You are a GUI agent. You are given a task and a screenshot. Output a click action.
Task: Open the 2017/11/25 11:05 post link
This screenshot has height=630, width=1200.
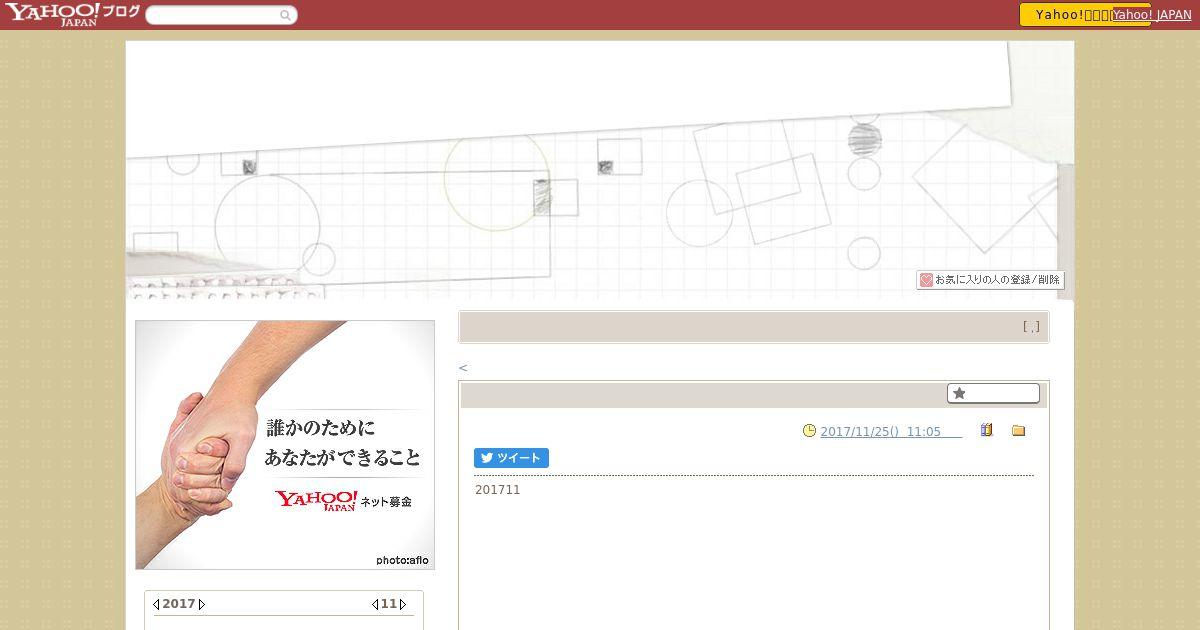(x=891, y=432)
